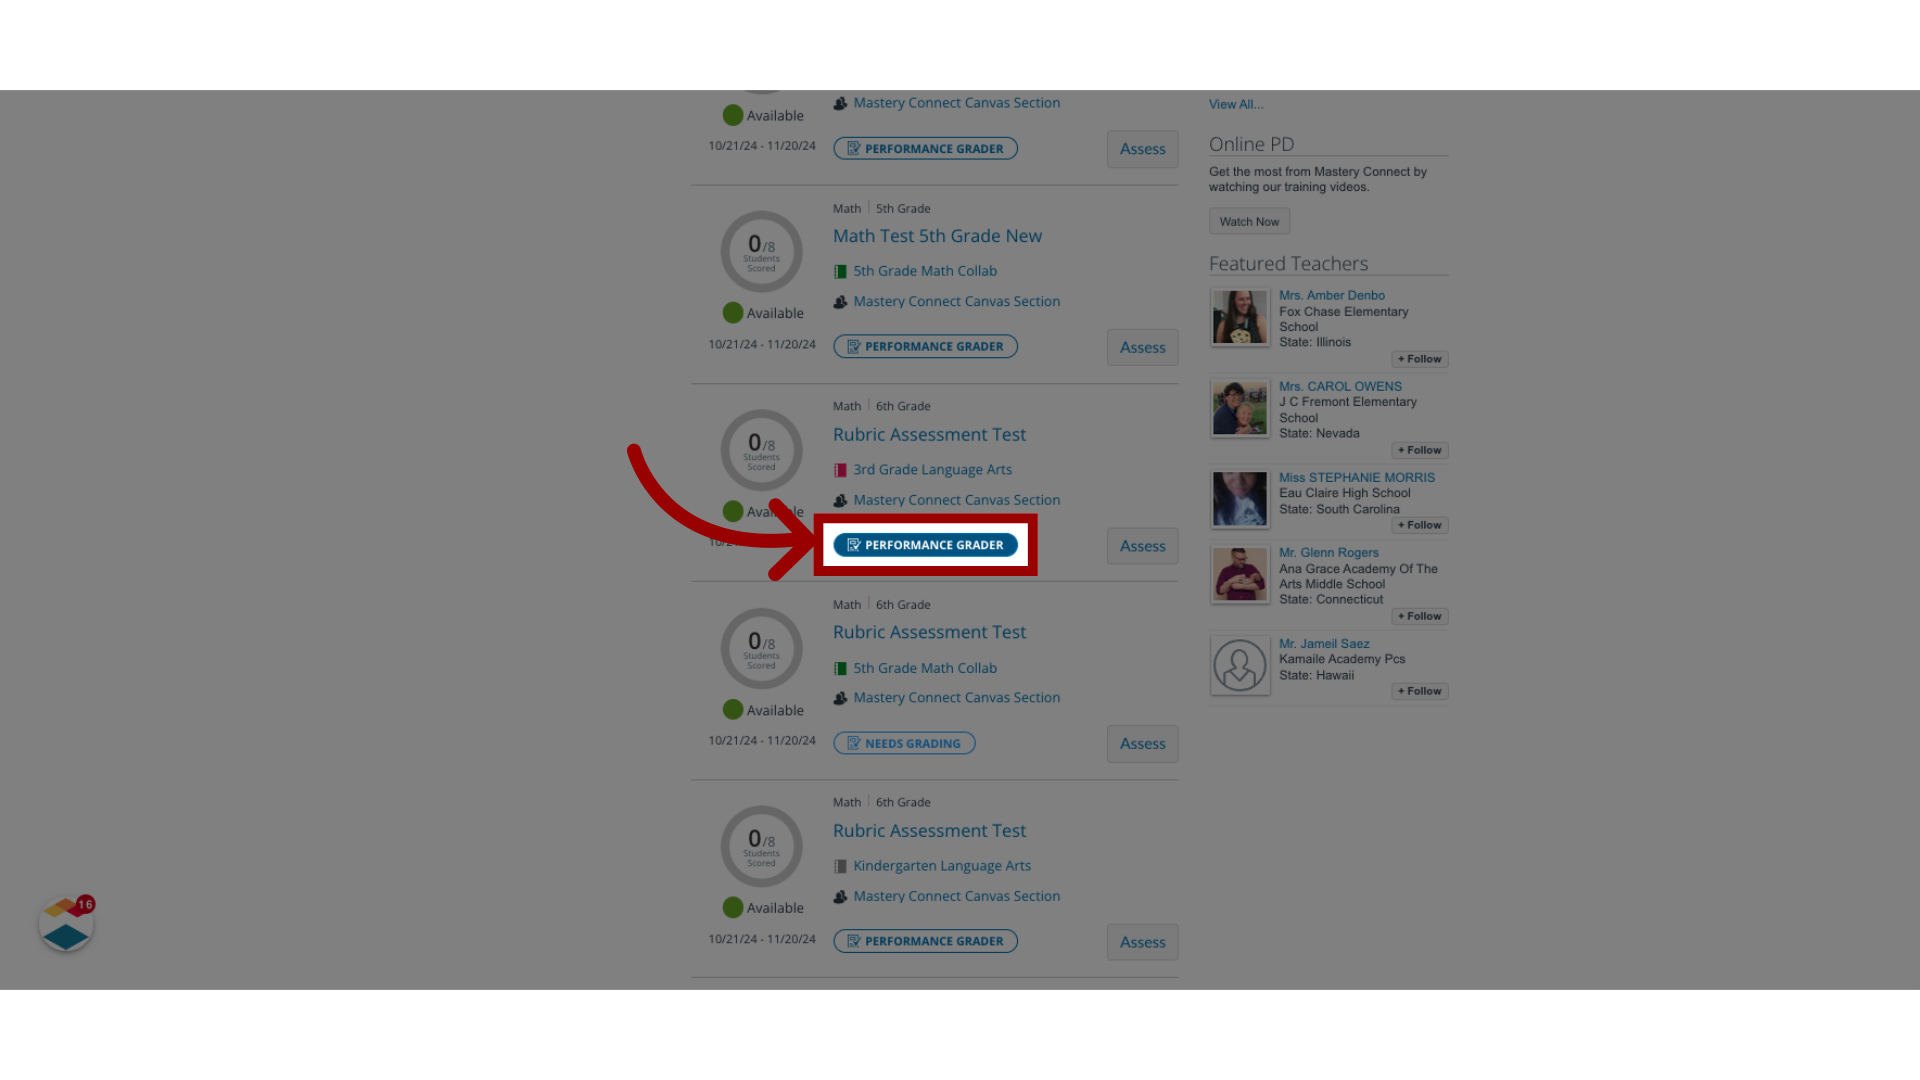Expand the View All link for featured section
The height and width of the screenshot is (1080, 1920).
(1236, 104)
